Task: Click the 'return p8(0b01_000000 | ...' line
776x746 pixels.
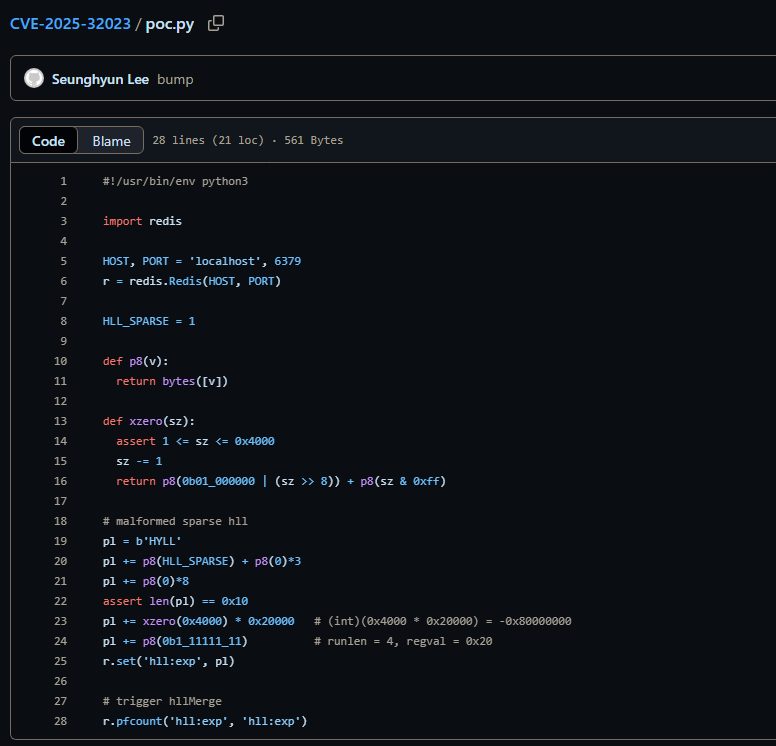Action: (281, 481)
